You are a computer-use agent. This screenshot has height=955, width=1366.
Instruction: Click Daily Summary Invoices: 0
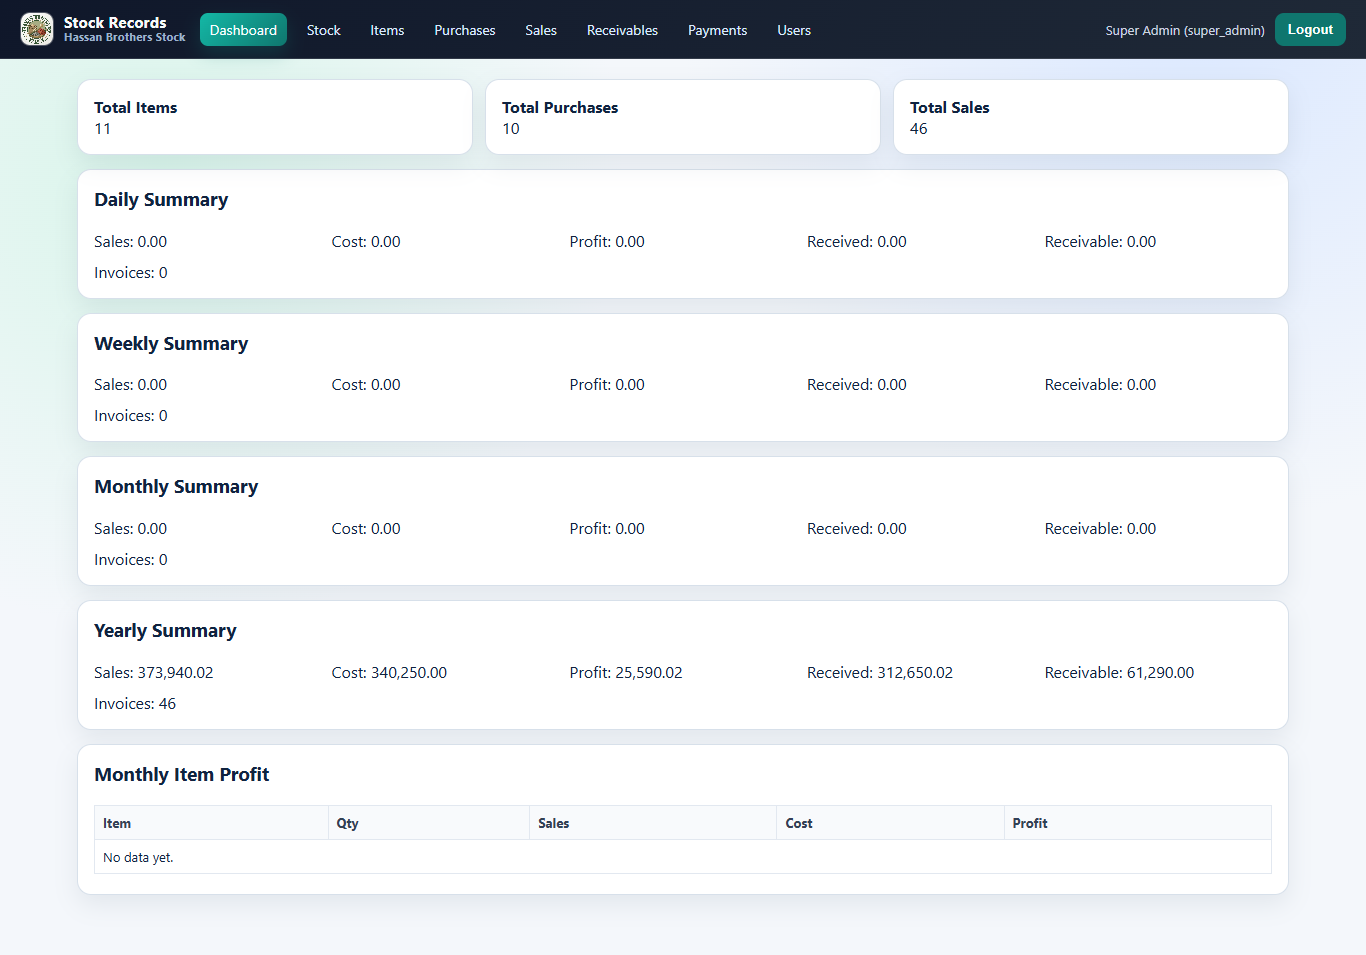(x=131, y=272)
